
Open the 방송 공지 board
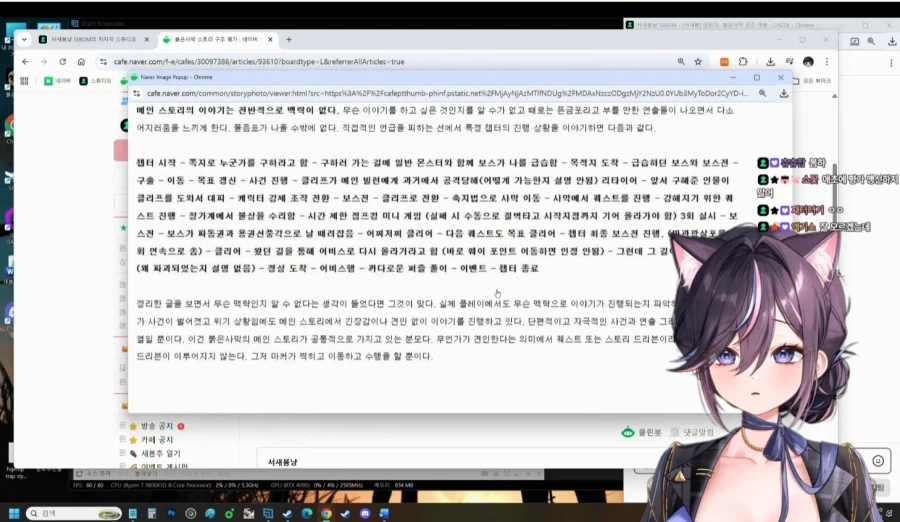pos(157,426)
